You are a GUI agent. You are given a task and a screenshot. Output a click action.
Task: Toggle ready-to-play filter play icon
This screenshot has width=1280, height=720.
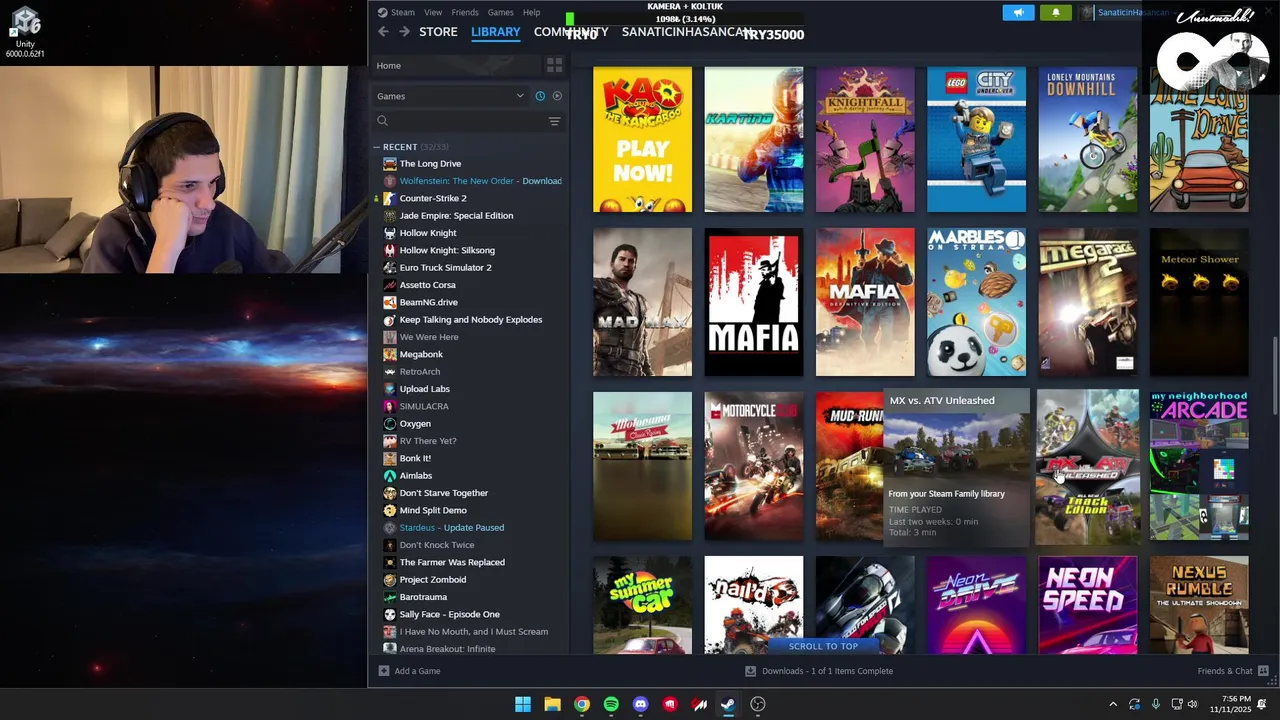557,96
